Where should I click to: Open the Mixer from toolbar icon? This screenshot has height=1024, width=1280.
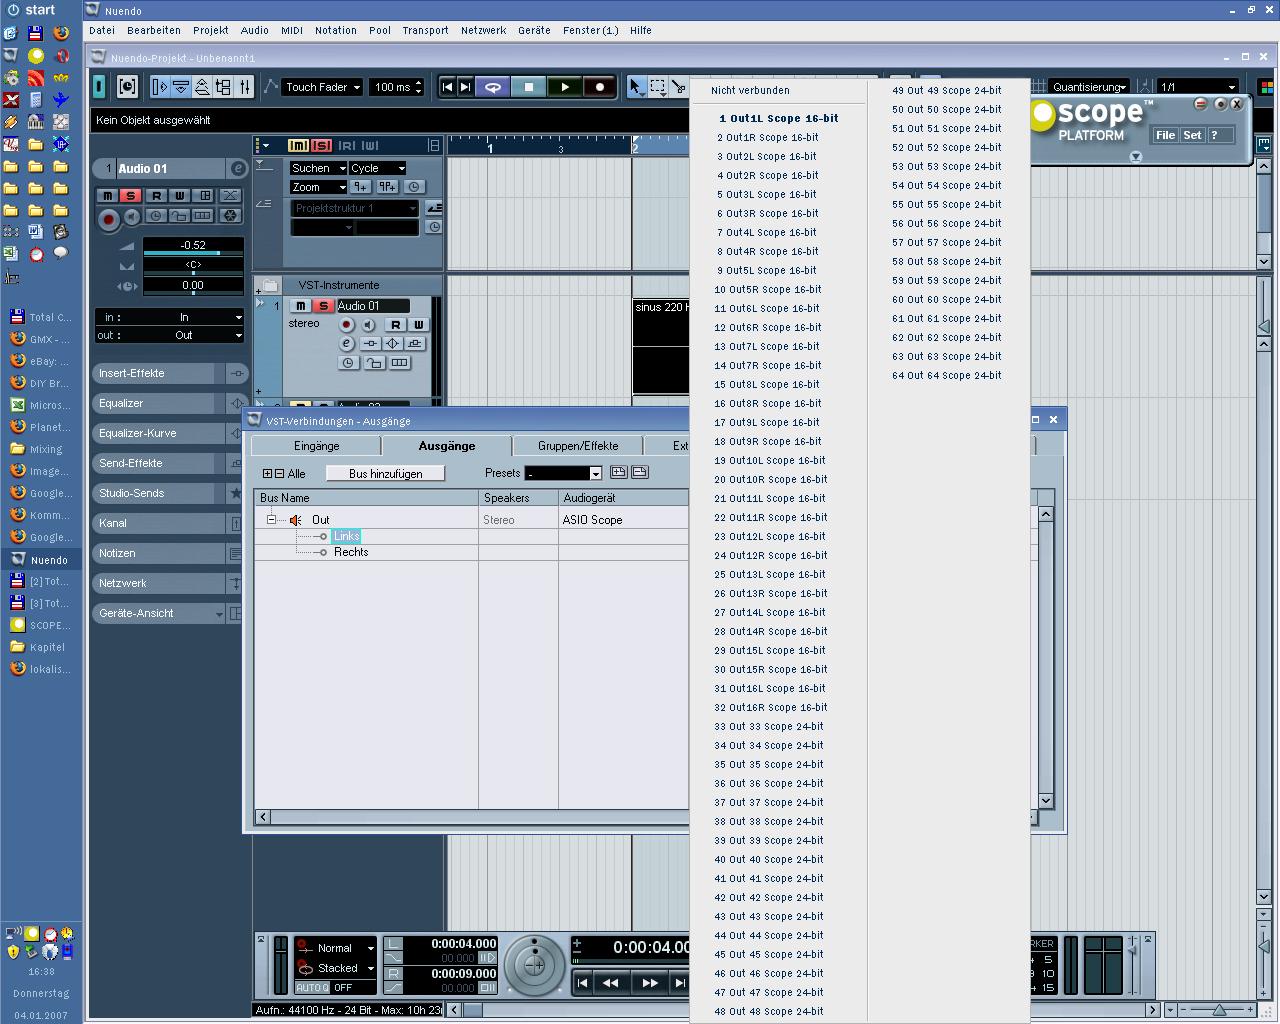point(245,87)
